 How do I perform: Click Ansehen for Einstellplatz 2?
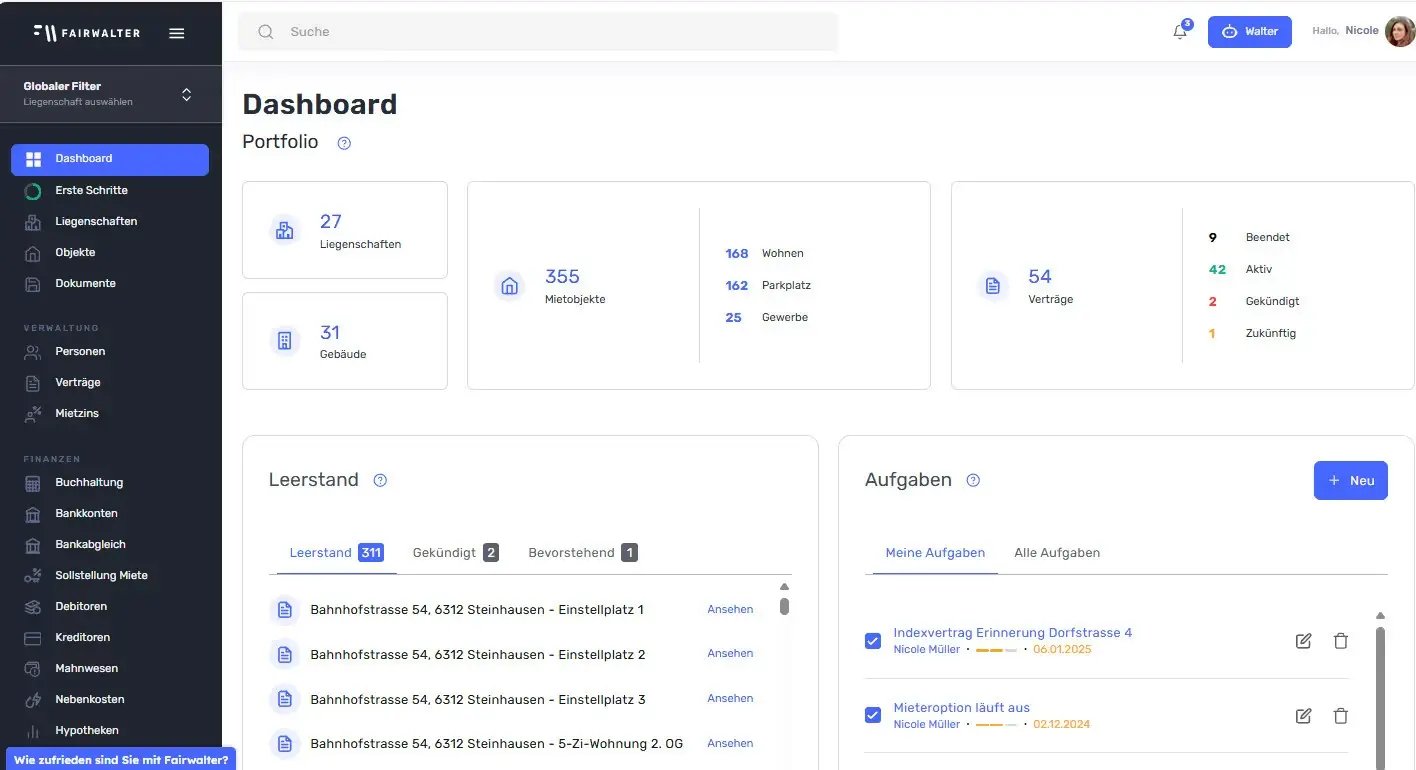click(x=730, y=653)
